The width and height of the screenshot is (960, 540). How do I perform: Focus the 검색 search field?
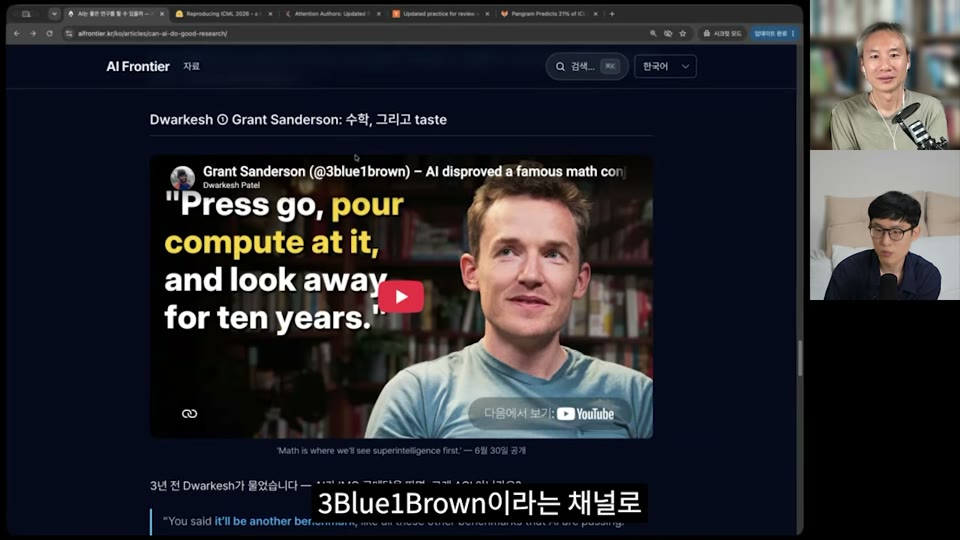tap(587, 66)
